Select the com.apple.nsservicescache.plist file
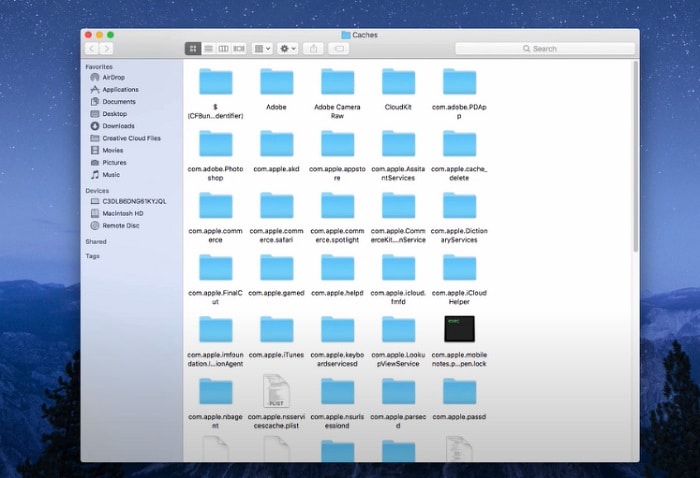Viewport: 700px width, 478px height. 276,391
